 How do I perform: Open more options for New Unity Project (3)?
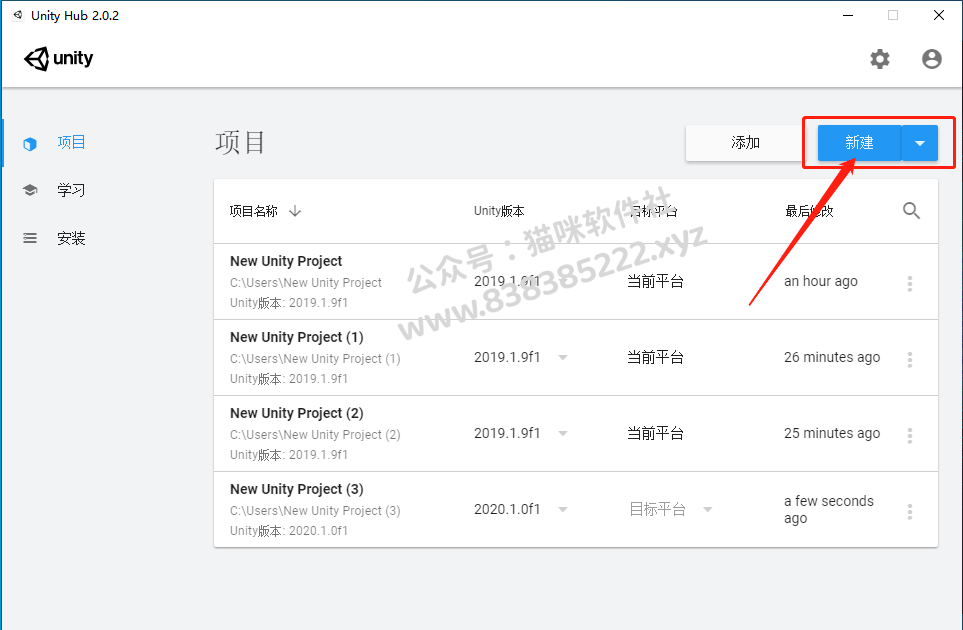[x=910, y=511]
